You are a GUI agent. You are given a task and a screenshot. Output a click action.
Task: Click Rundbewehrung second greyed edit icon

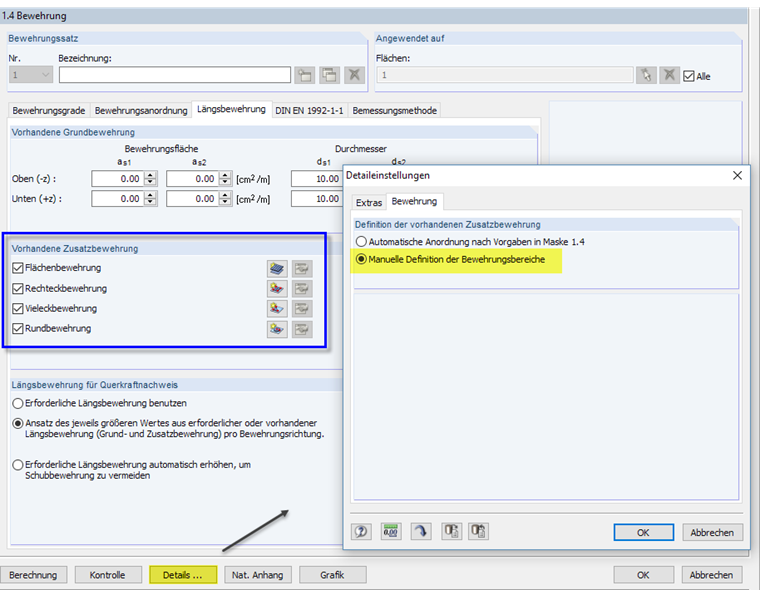pyautogui.click(x=302, y=329)
